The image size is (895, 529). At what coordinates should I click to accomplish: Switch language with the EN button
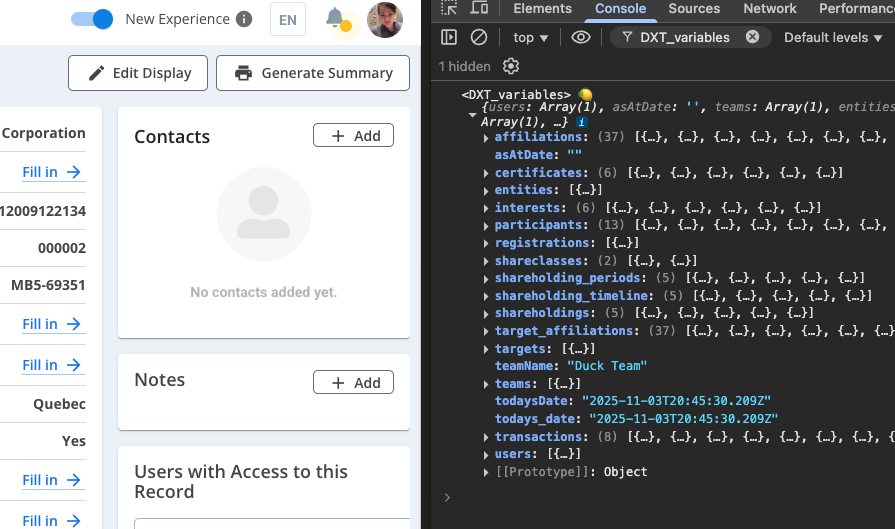(x=288, y=19)
